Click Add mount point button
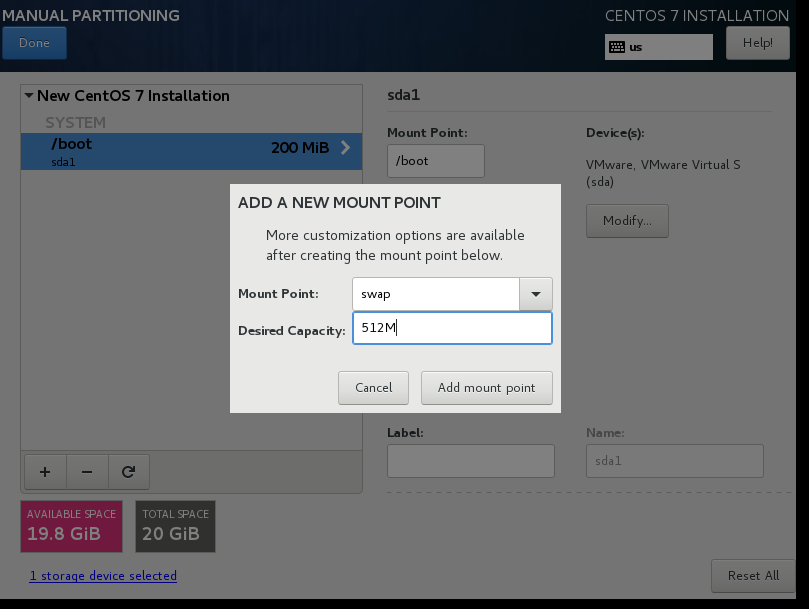 487,388
